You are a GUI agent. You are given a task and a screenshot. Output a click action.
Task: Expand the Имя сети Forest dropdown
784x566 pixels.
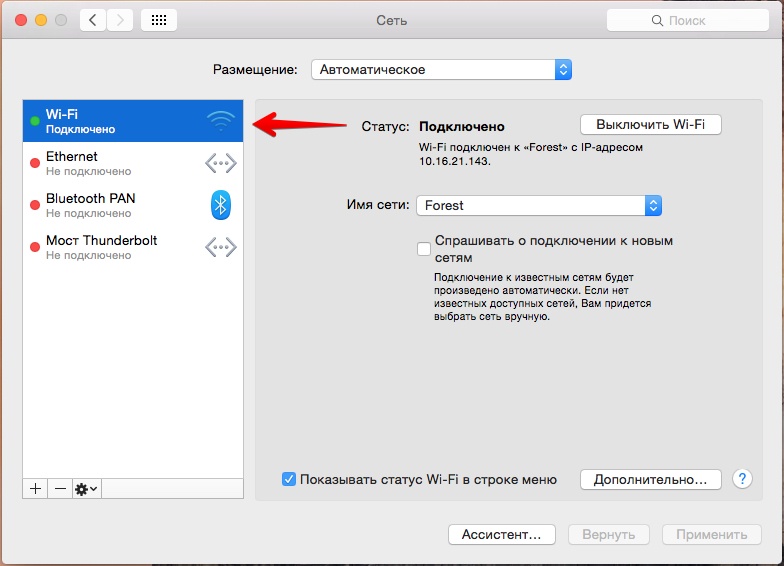tap(539, 205)
